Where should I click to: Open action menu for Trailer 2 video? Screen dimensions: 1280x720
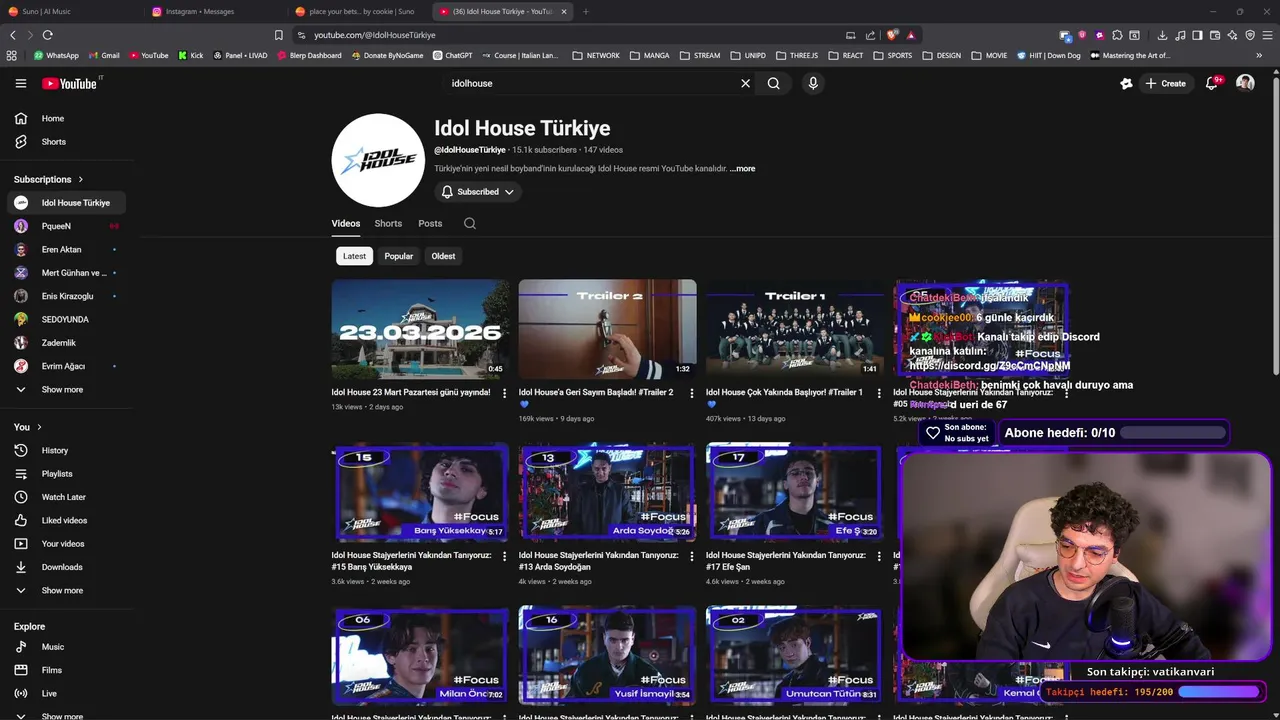tap(692, 393)
